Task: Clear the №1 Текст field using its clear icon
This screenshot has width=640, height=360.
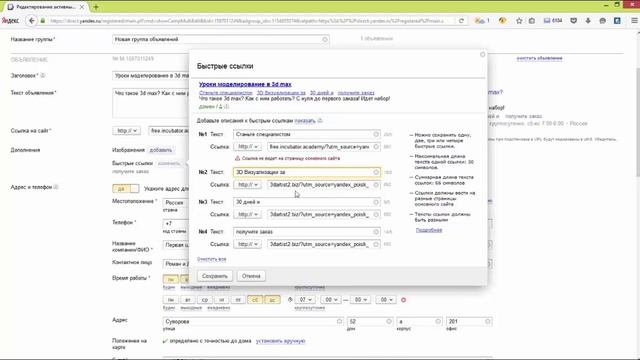Action: [x=376, y=134]
